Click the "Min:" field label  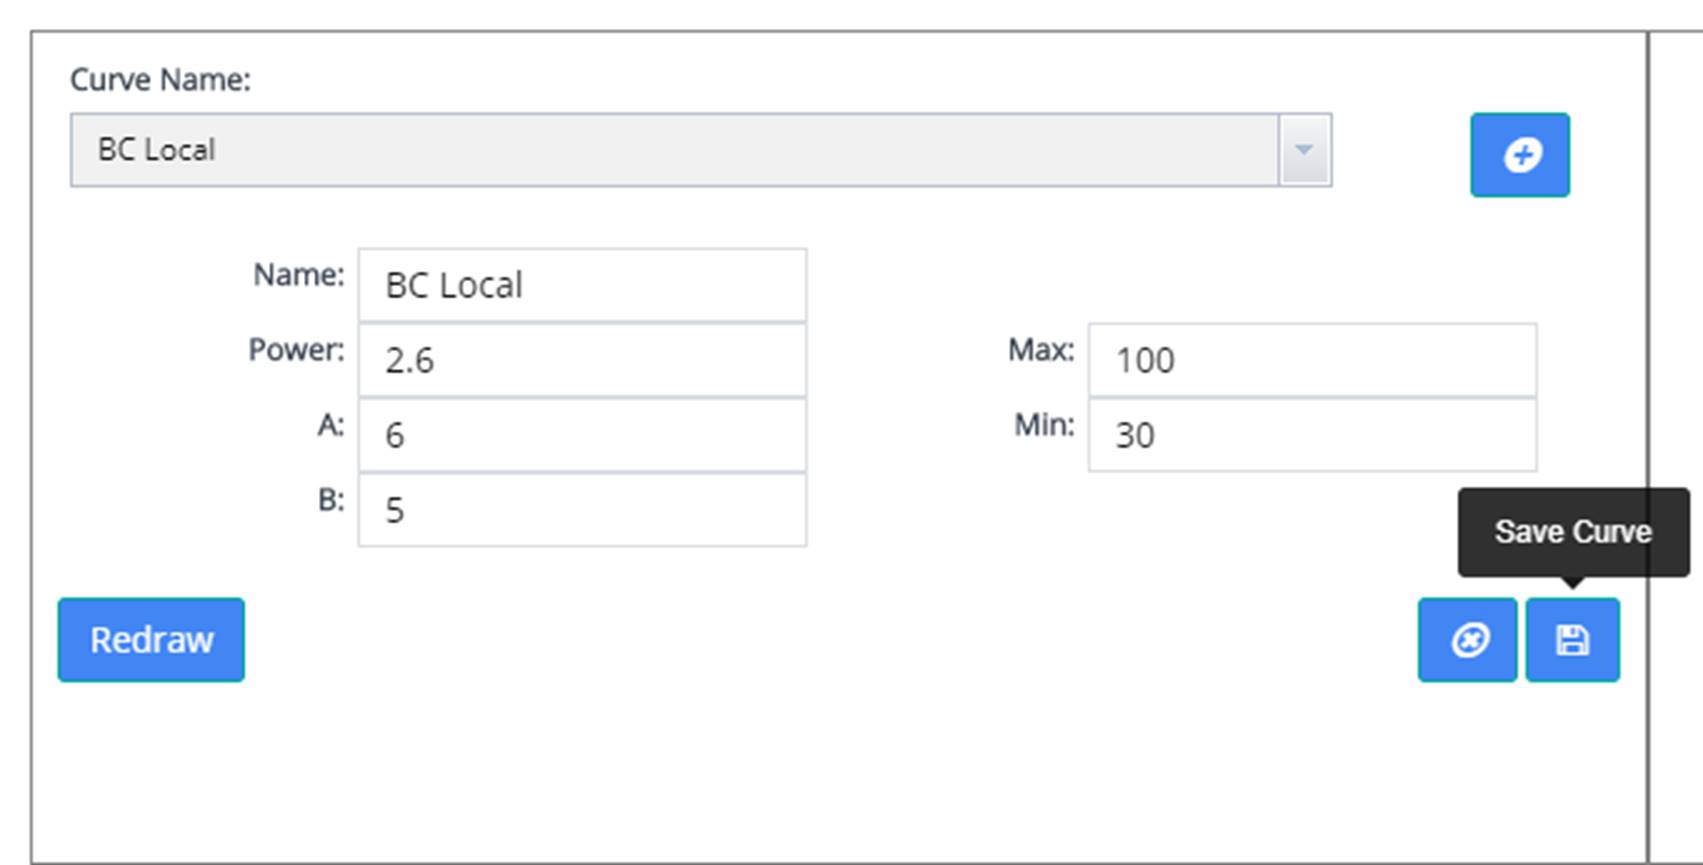pos(1044,425)
